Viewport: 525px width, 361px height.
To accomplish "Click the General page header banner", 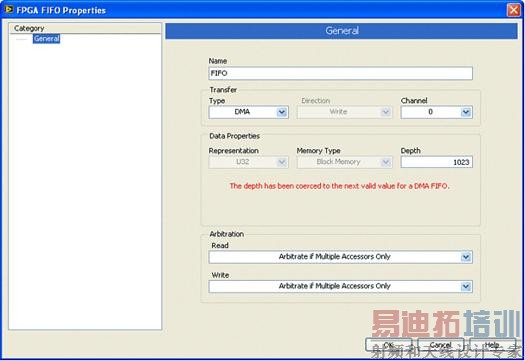I will click(341, 31).
